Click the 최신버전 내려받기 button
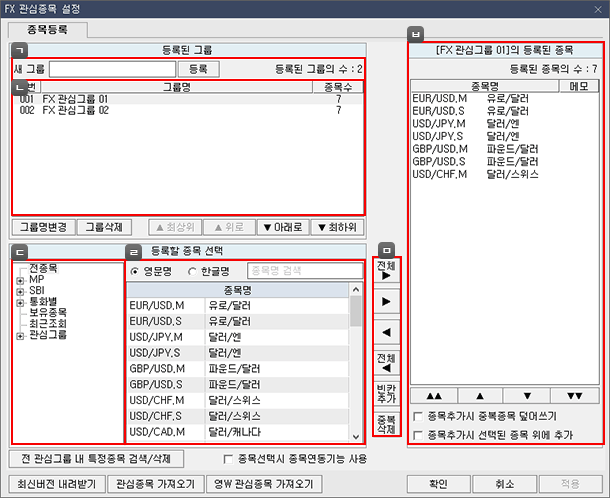This screenshot has height=498, width=610. click(57, 484)
